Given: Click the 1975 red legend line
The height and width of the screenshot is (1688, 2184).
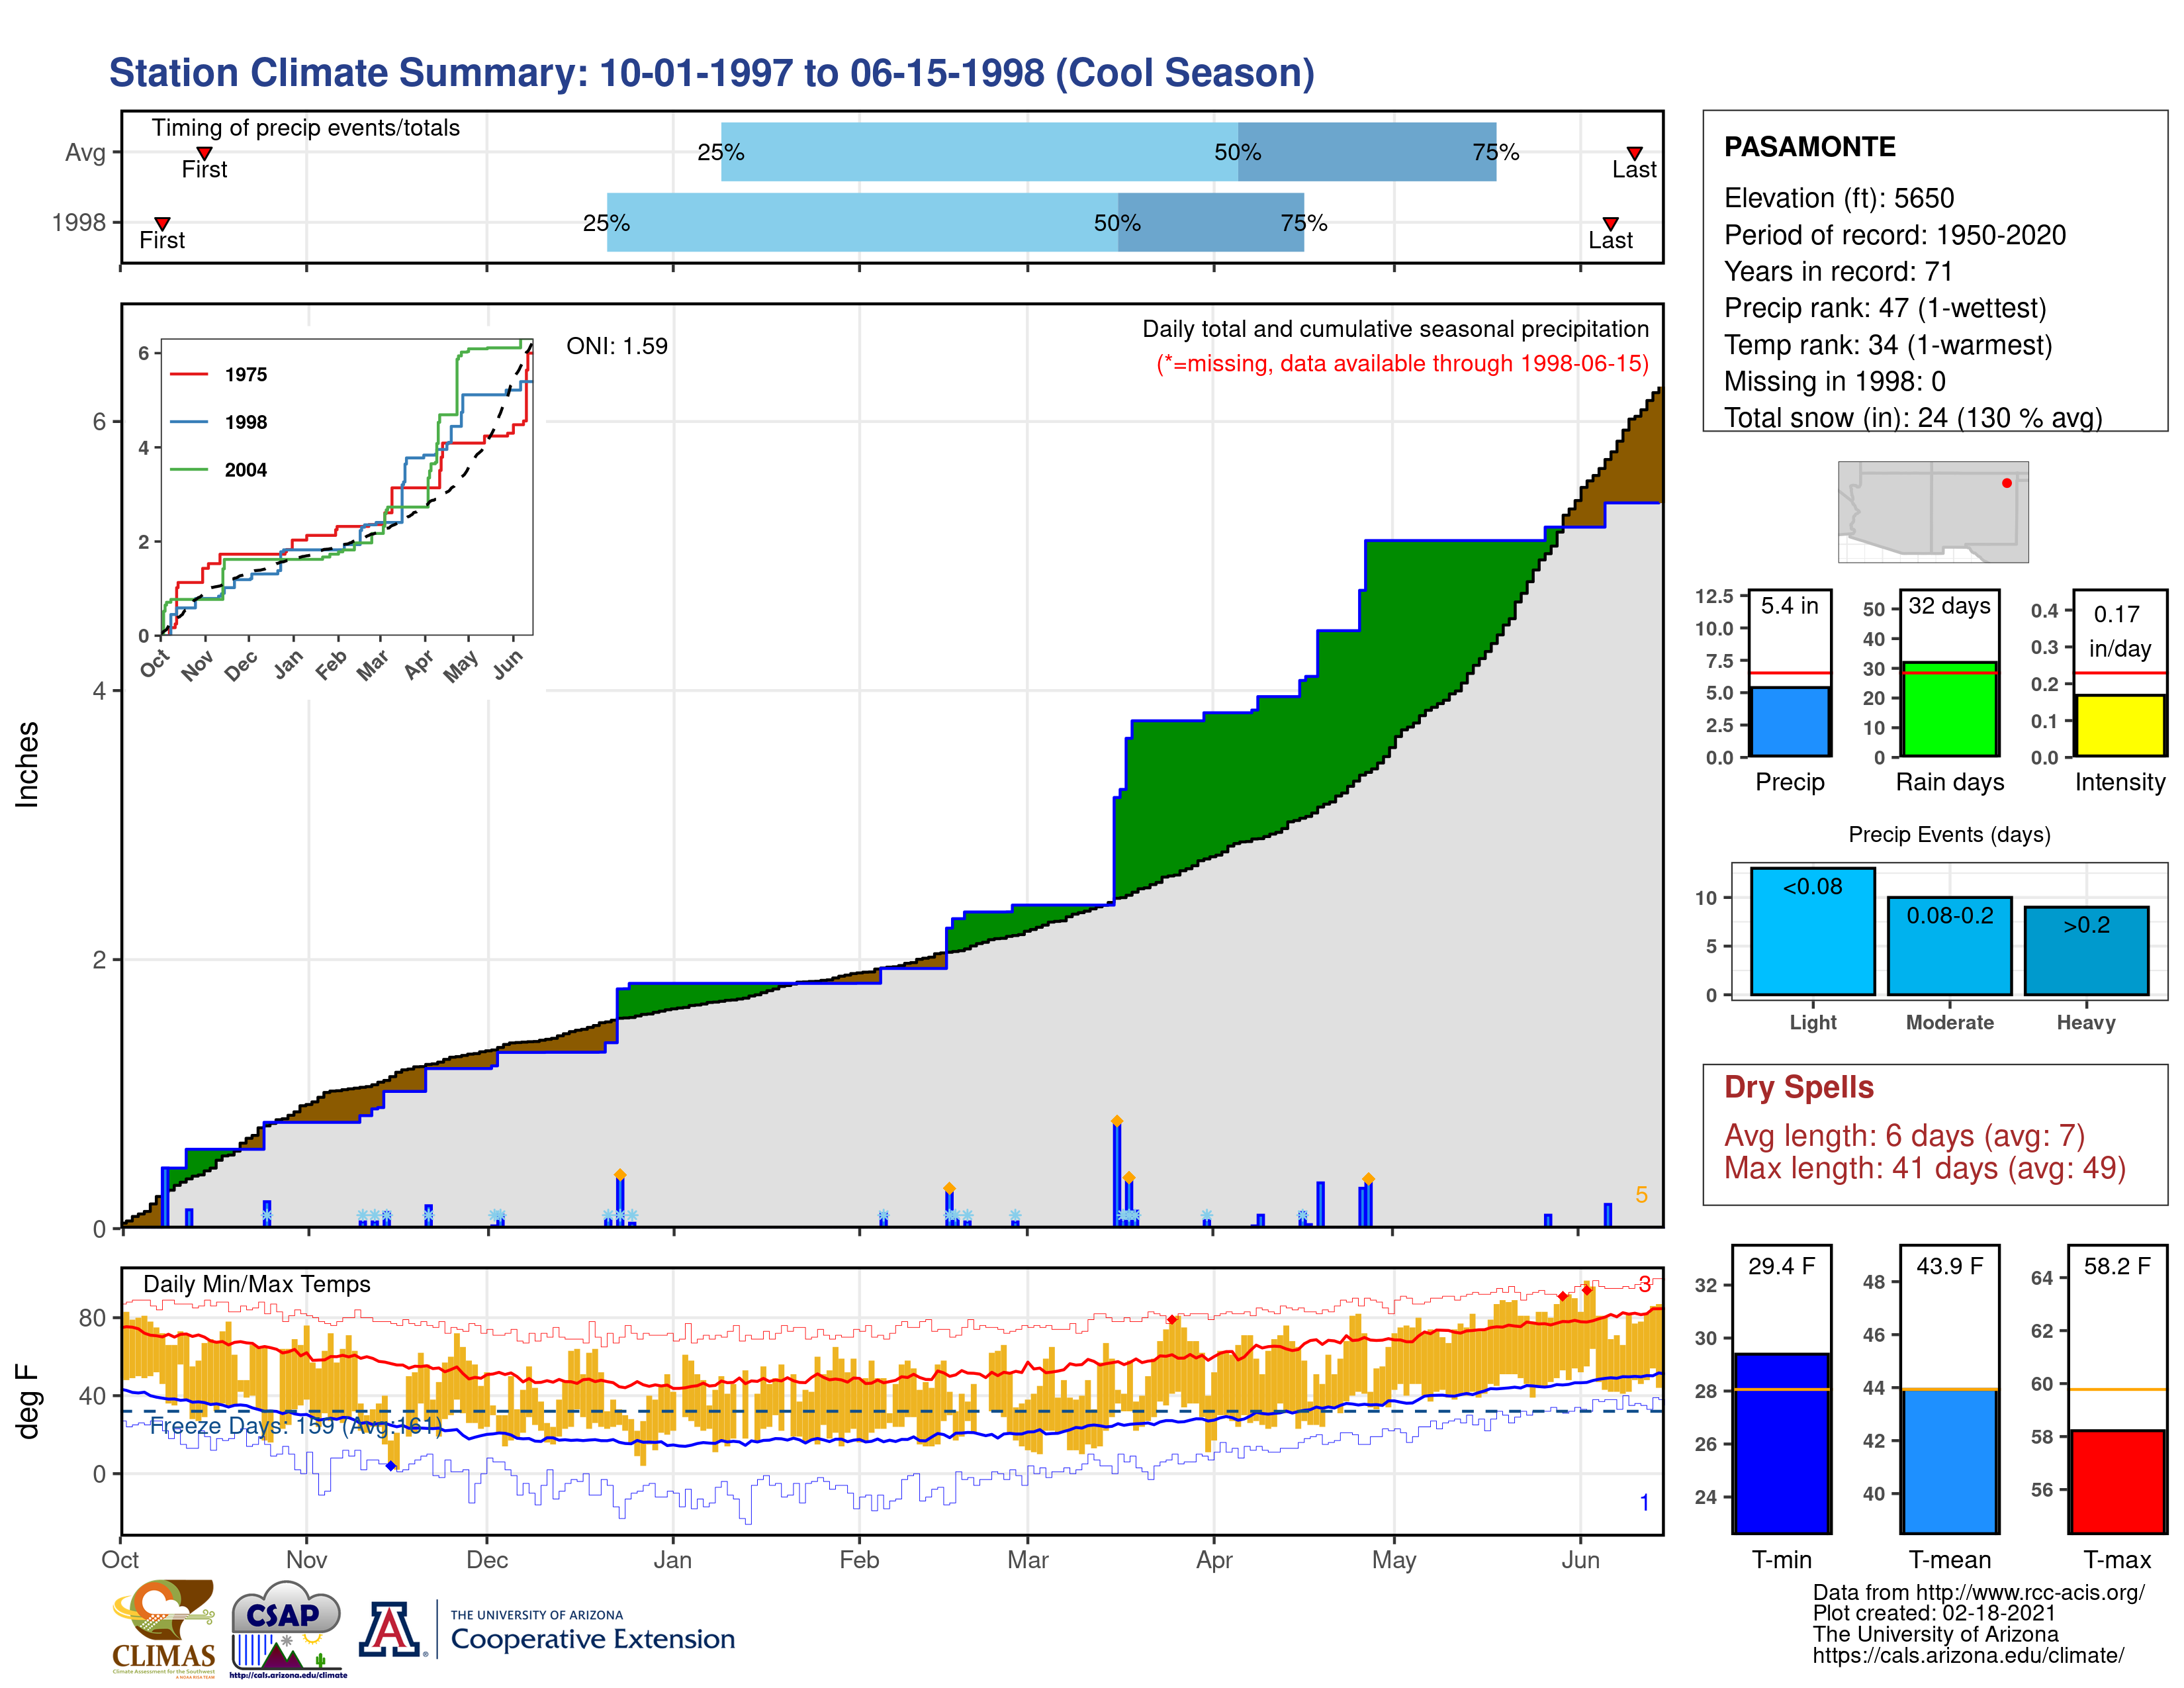Looking at the screenshot, I should 189,375.
